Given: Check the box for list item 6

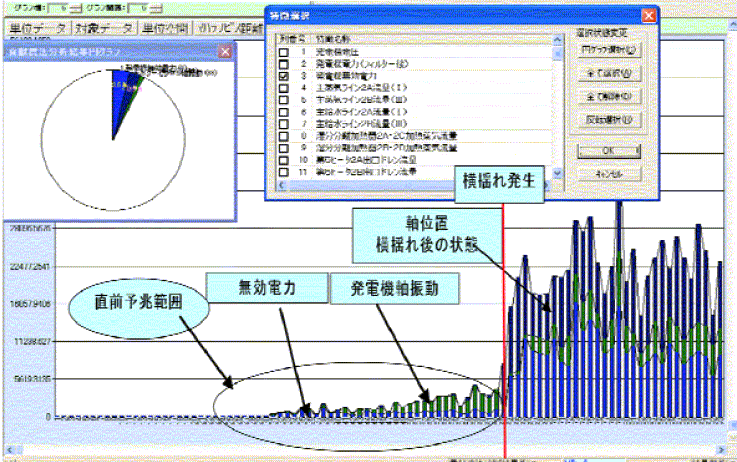Looking at the screenshot, I should point(283,112).
